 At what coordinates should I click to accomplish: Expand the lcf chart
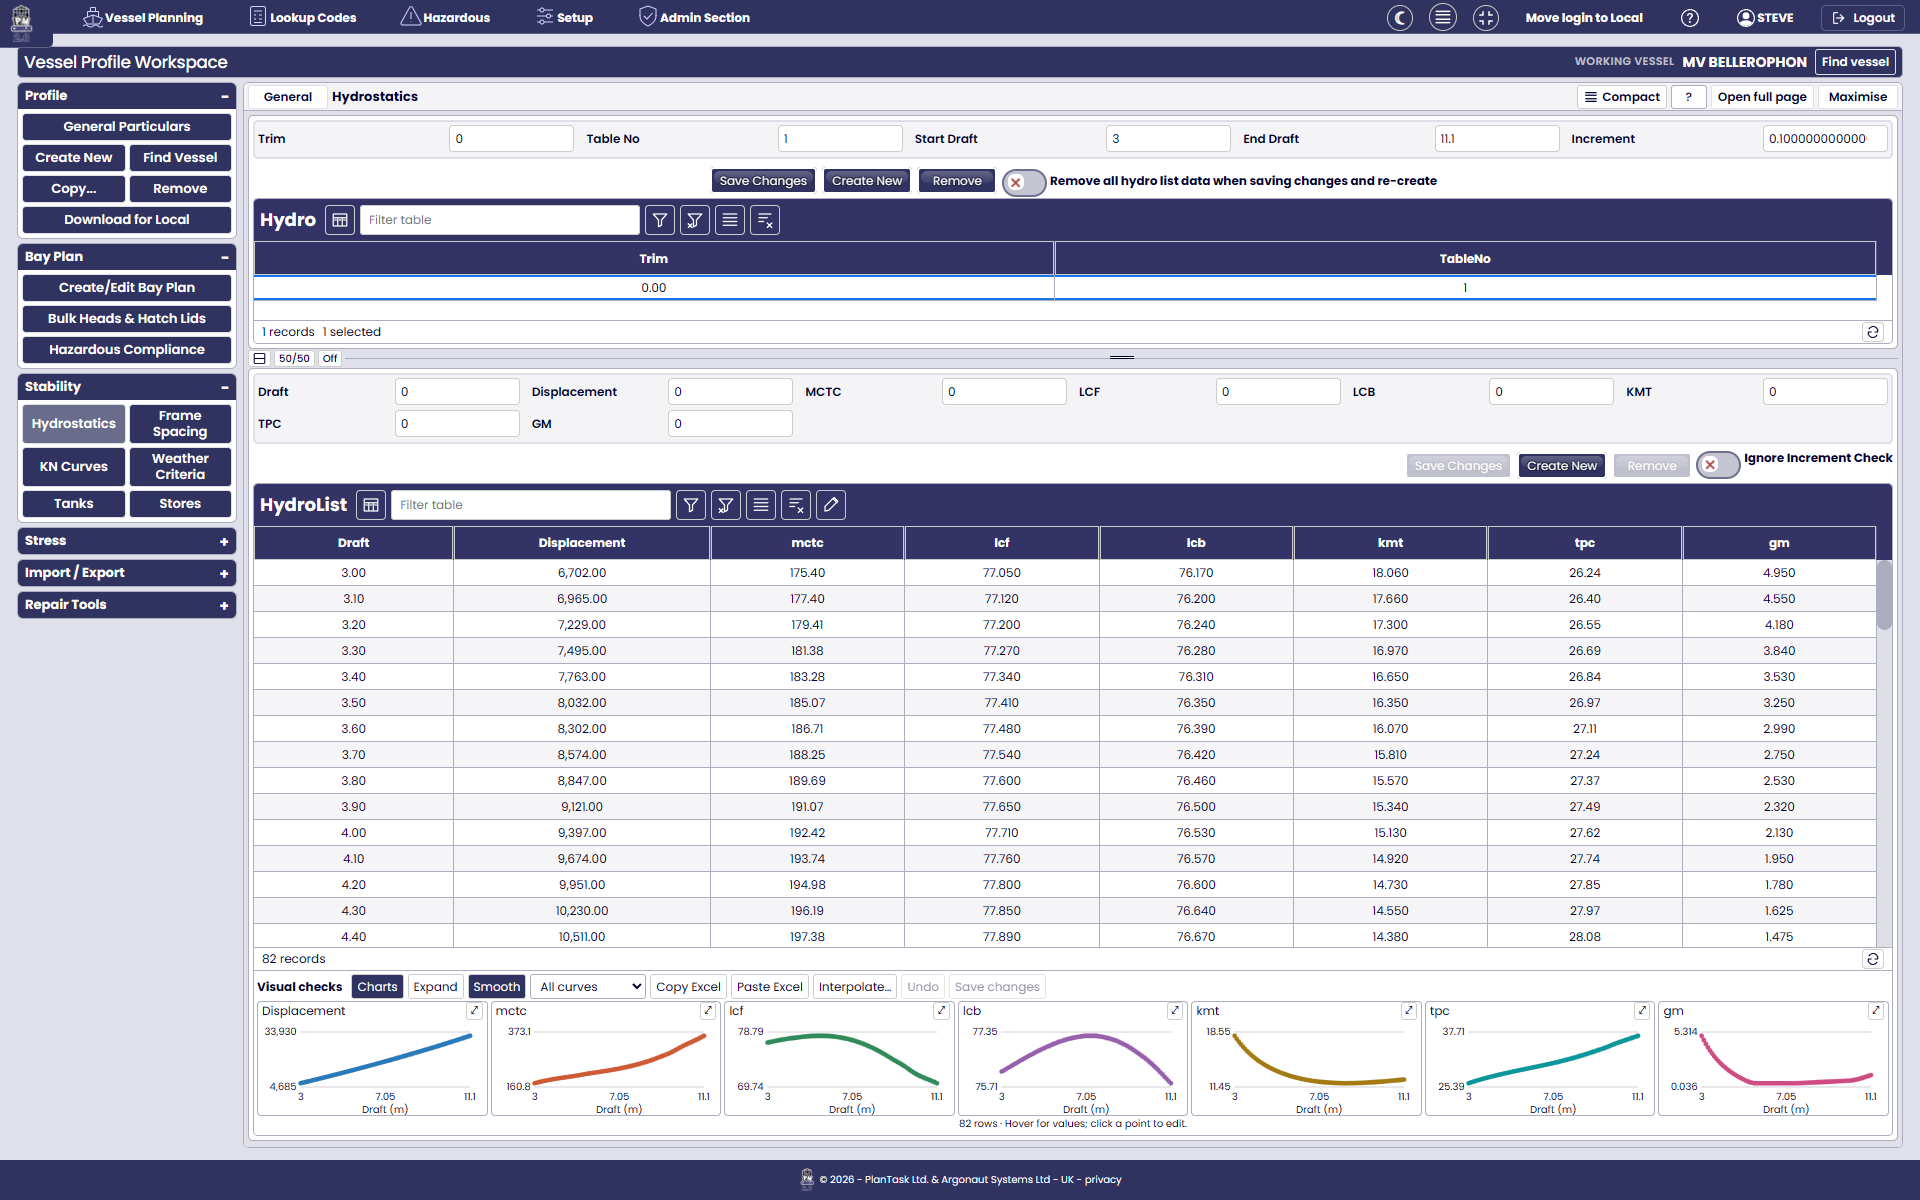[x=941, y=1011]
